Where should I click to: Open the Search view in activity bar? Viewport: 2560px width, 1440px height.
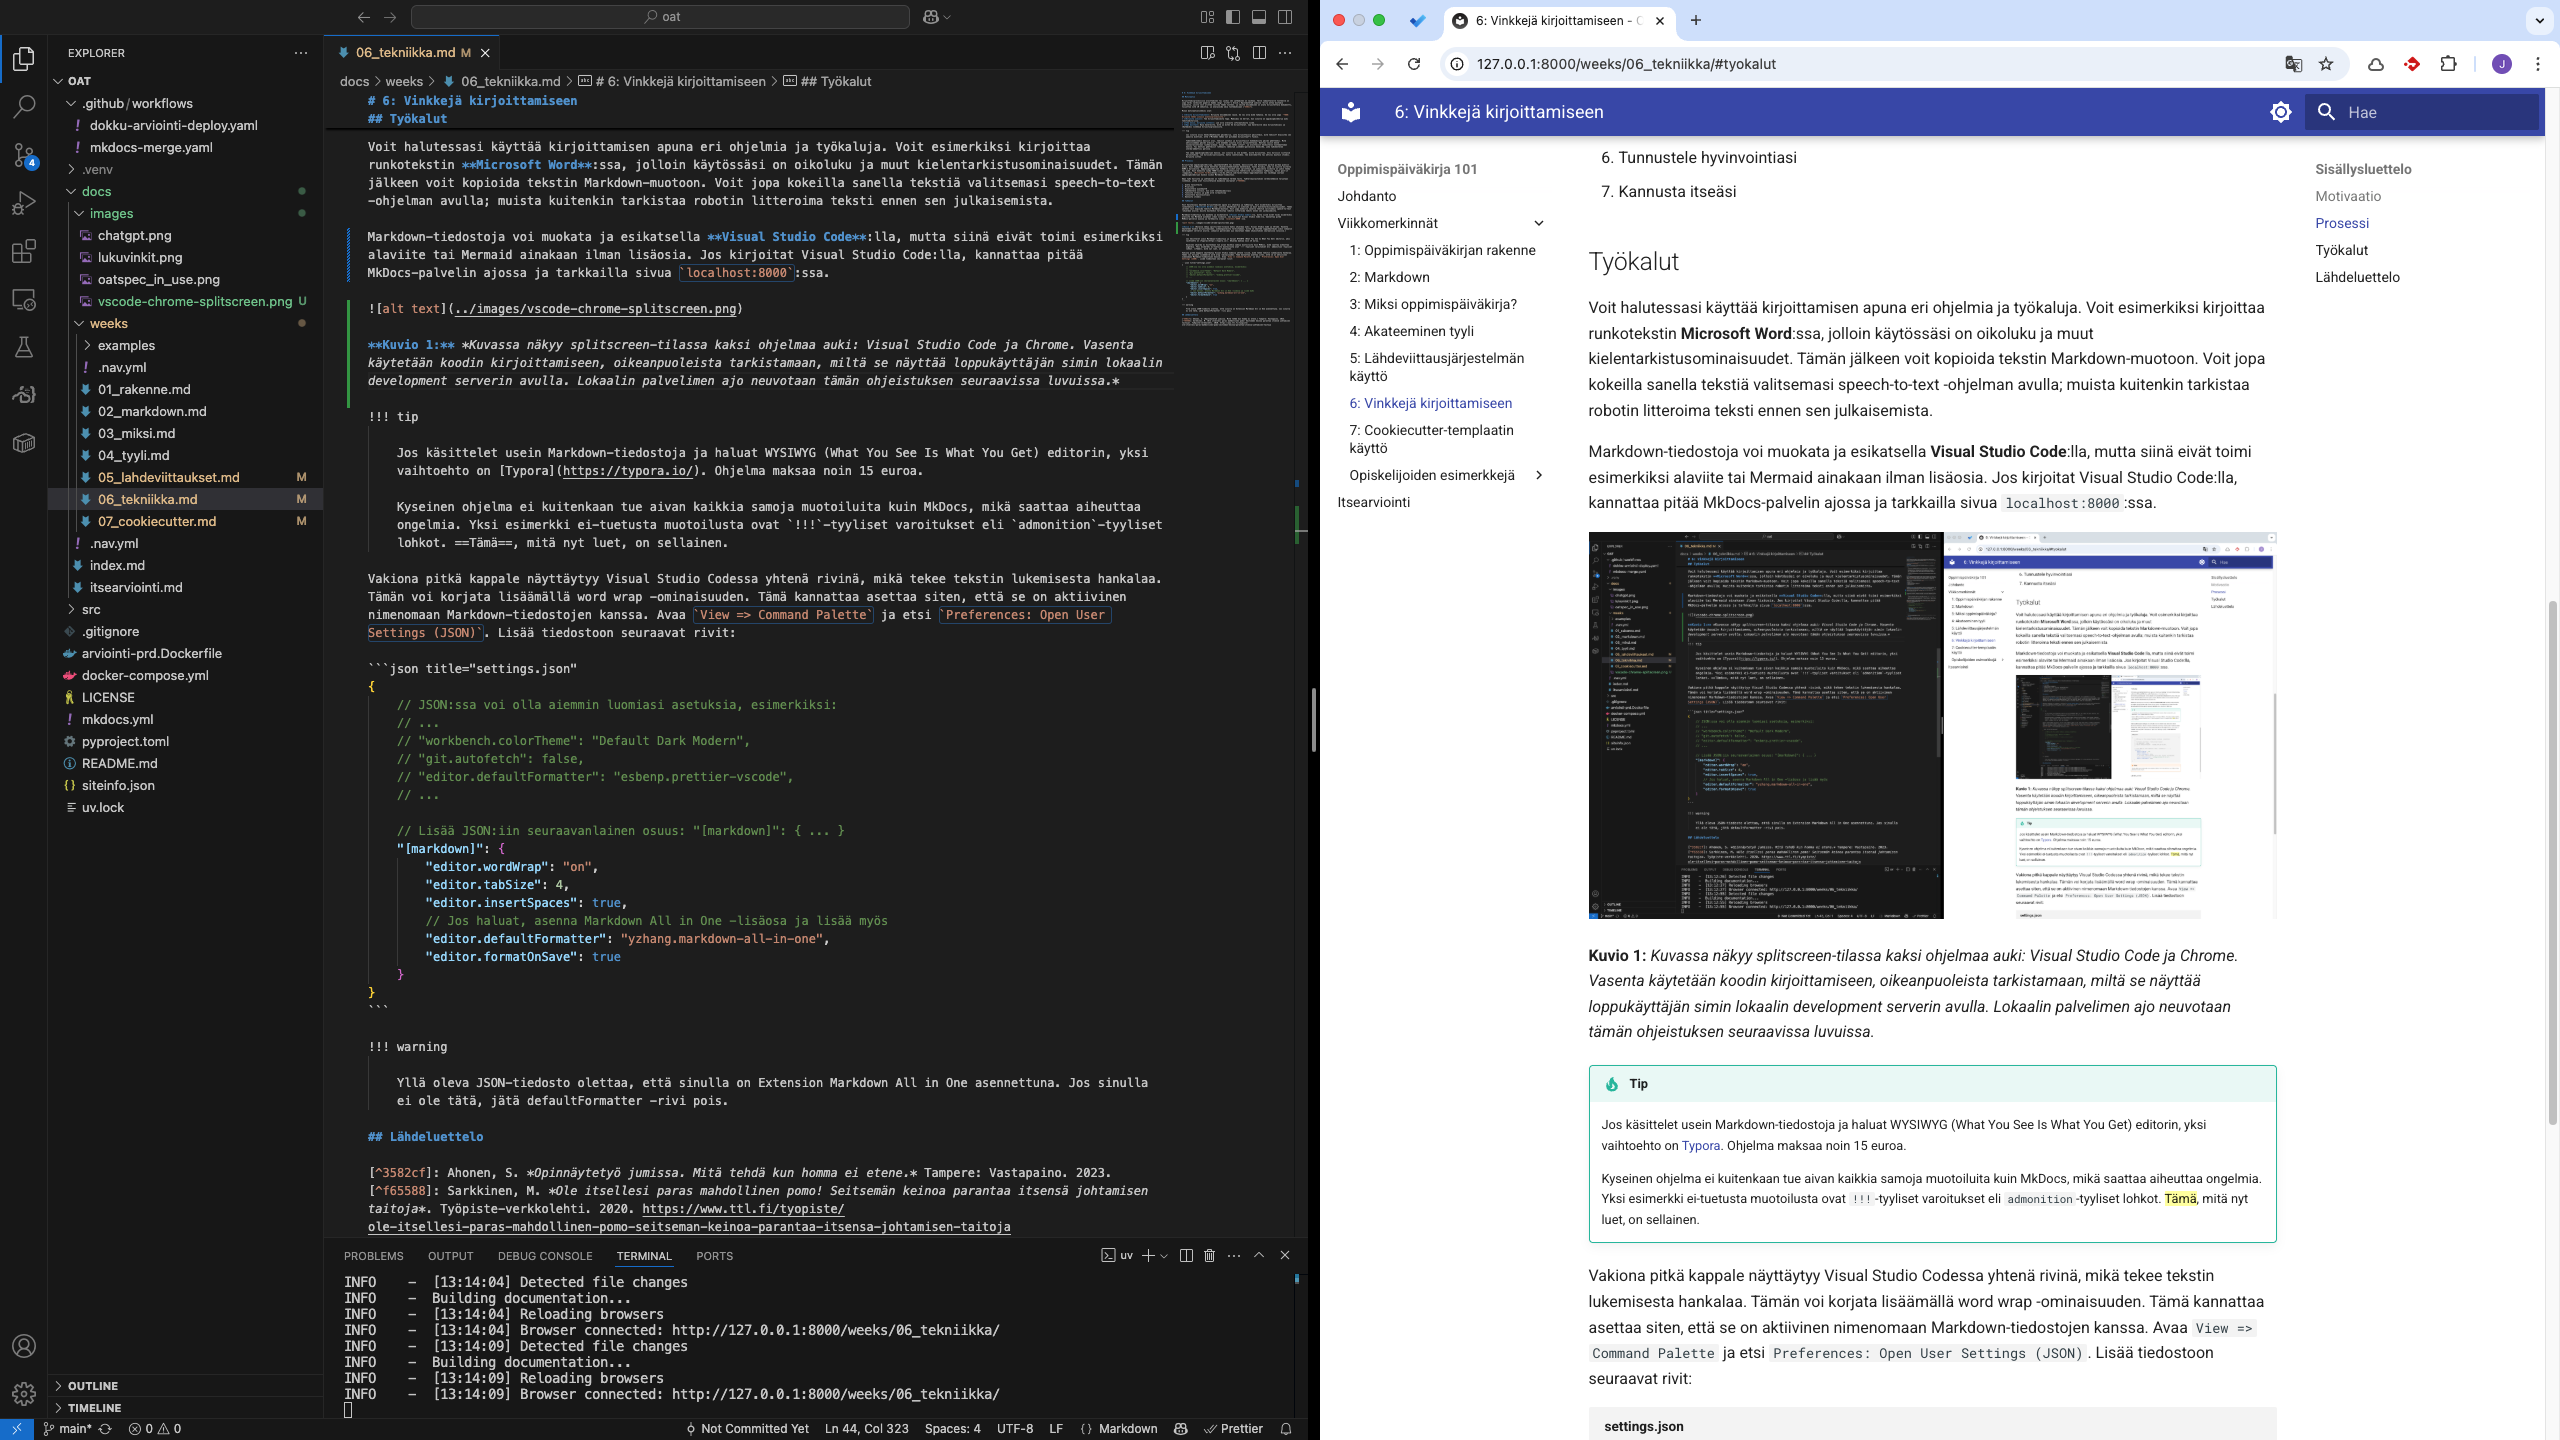[24, 106]
